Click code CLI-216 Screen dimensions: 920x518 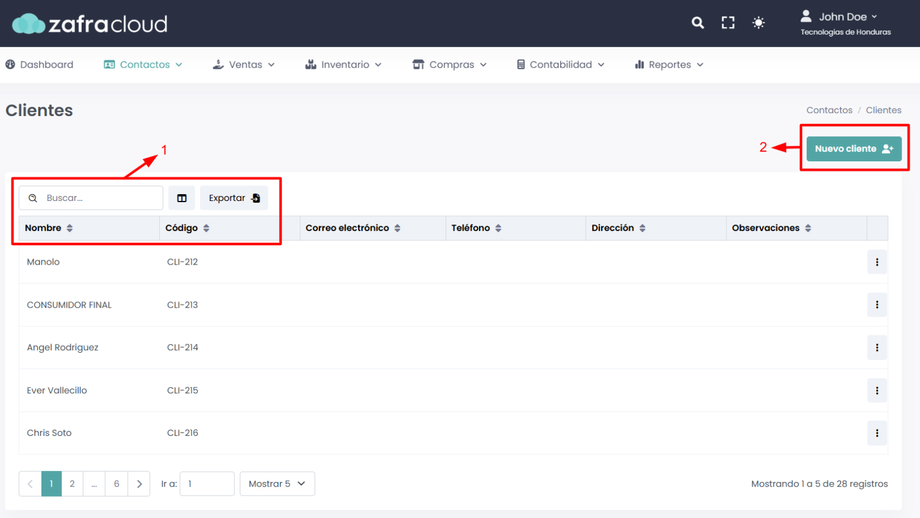pyautogui.click(x=182, y=432)
